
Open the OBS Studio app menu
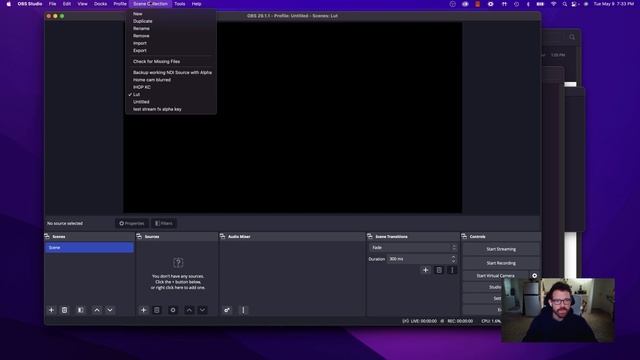tap(30, 4)
